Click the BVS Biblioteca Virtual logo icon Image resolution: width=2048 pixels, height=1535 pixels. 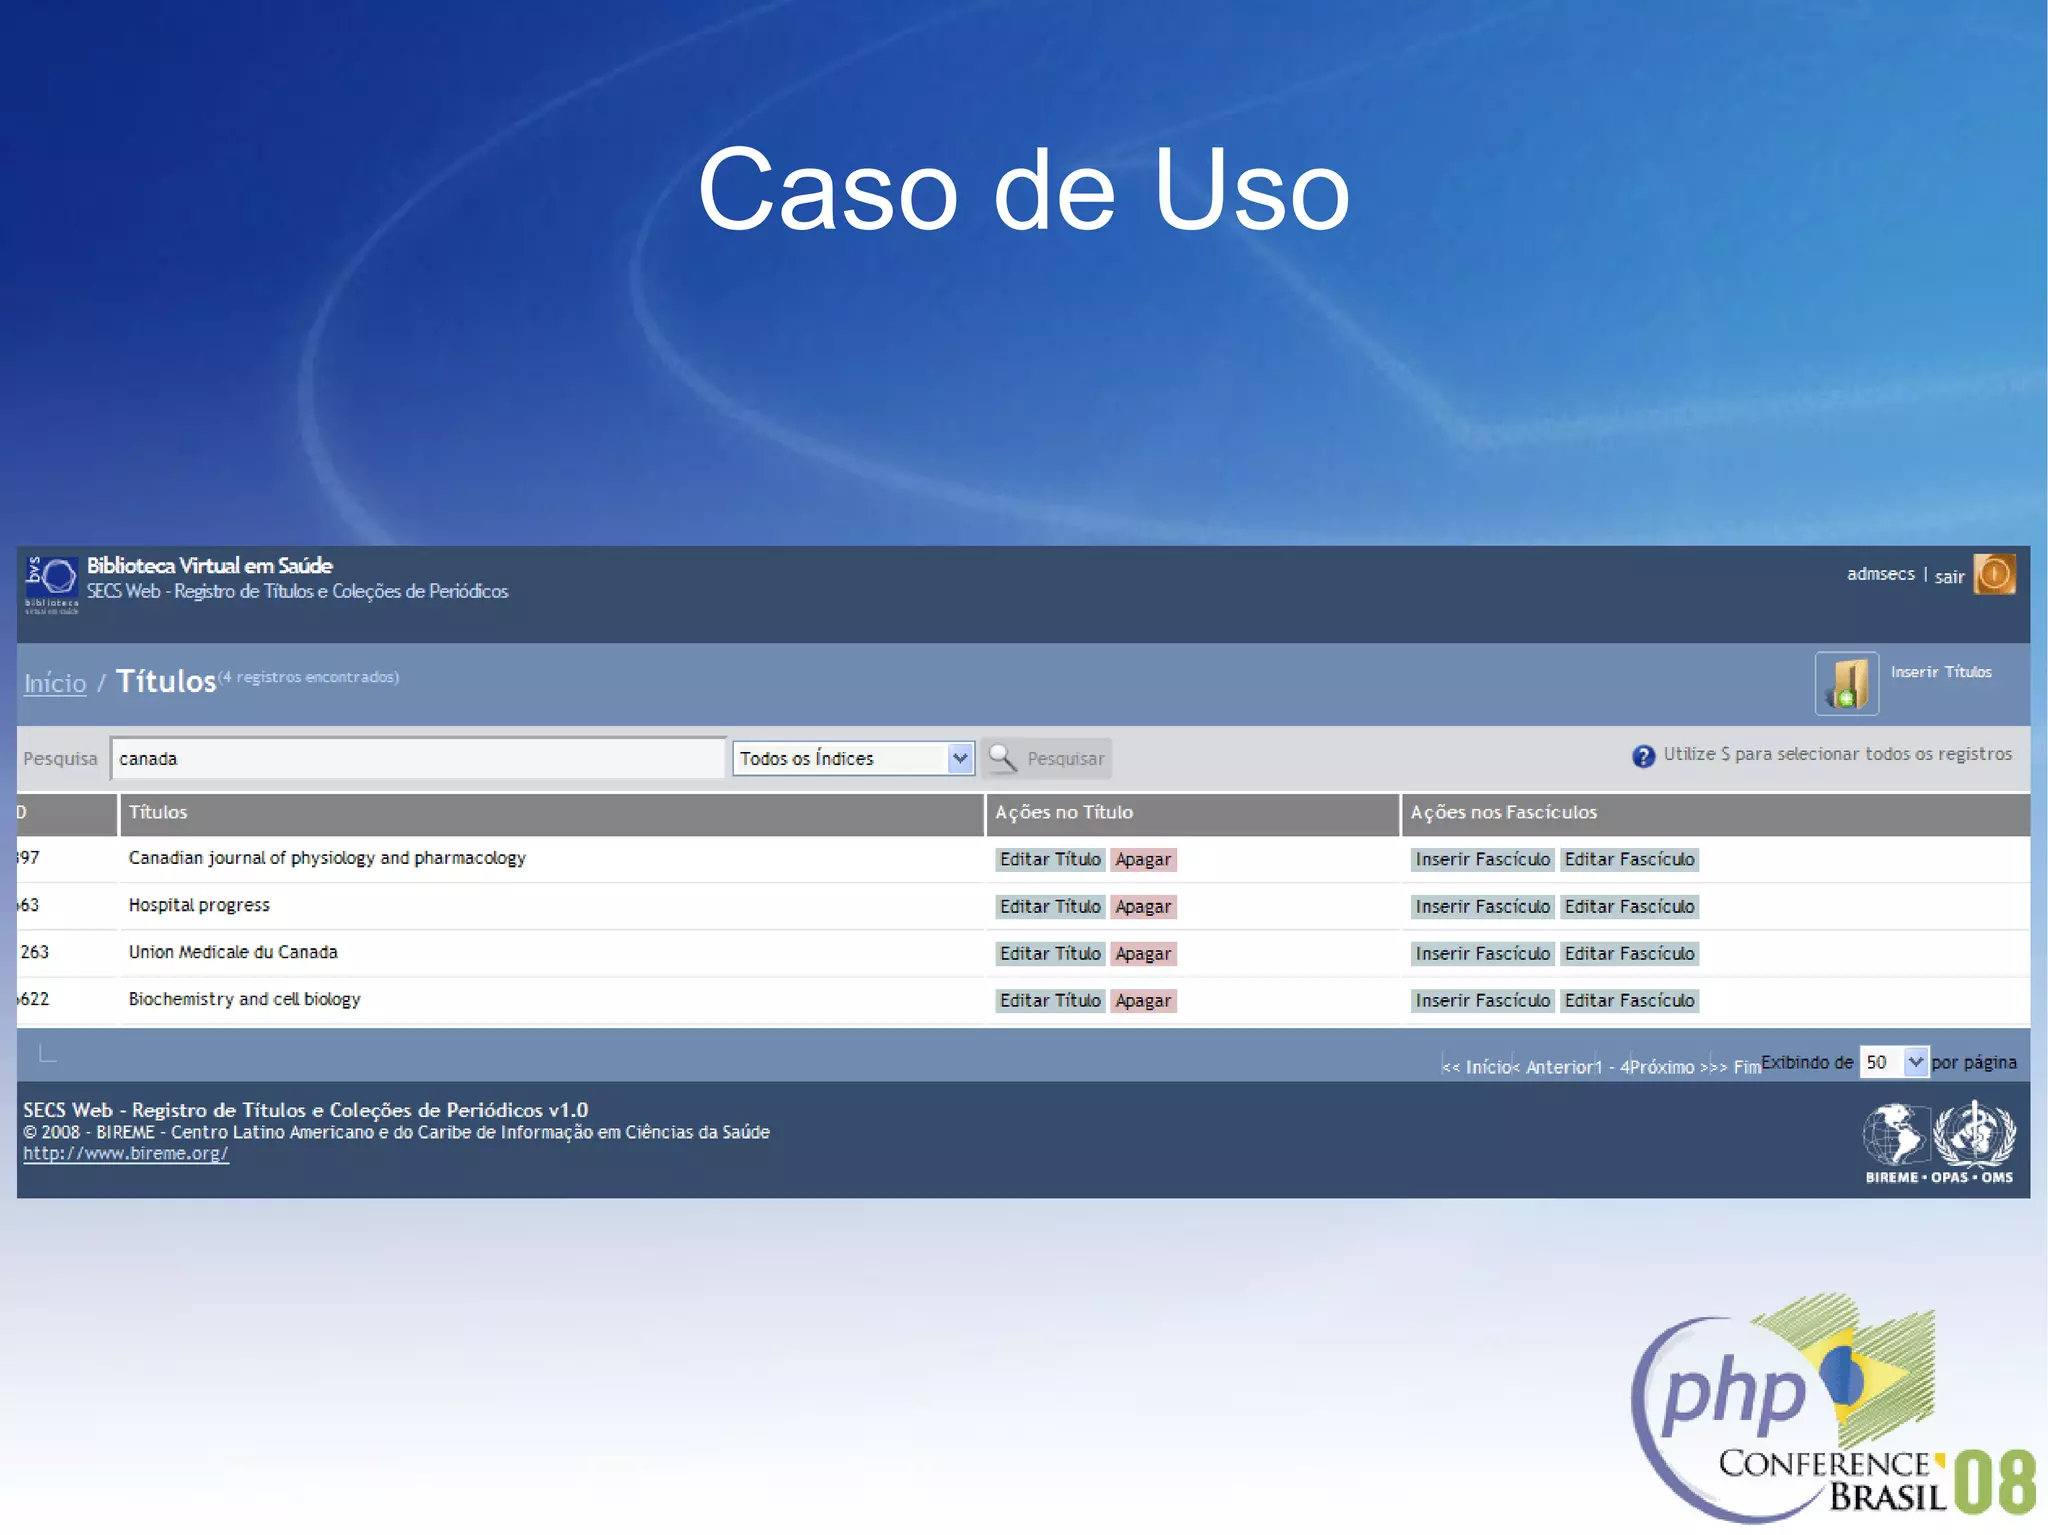[x=51, y=584]
